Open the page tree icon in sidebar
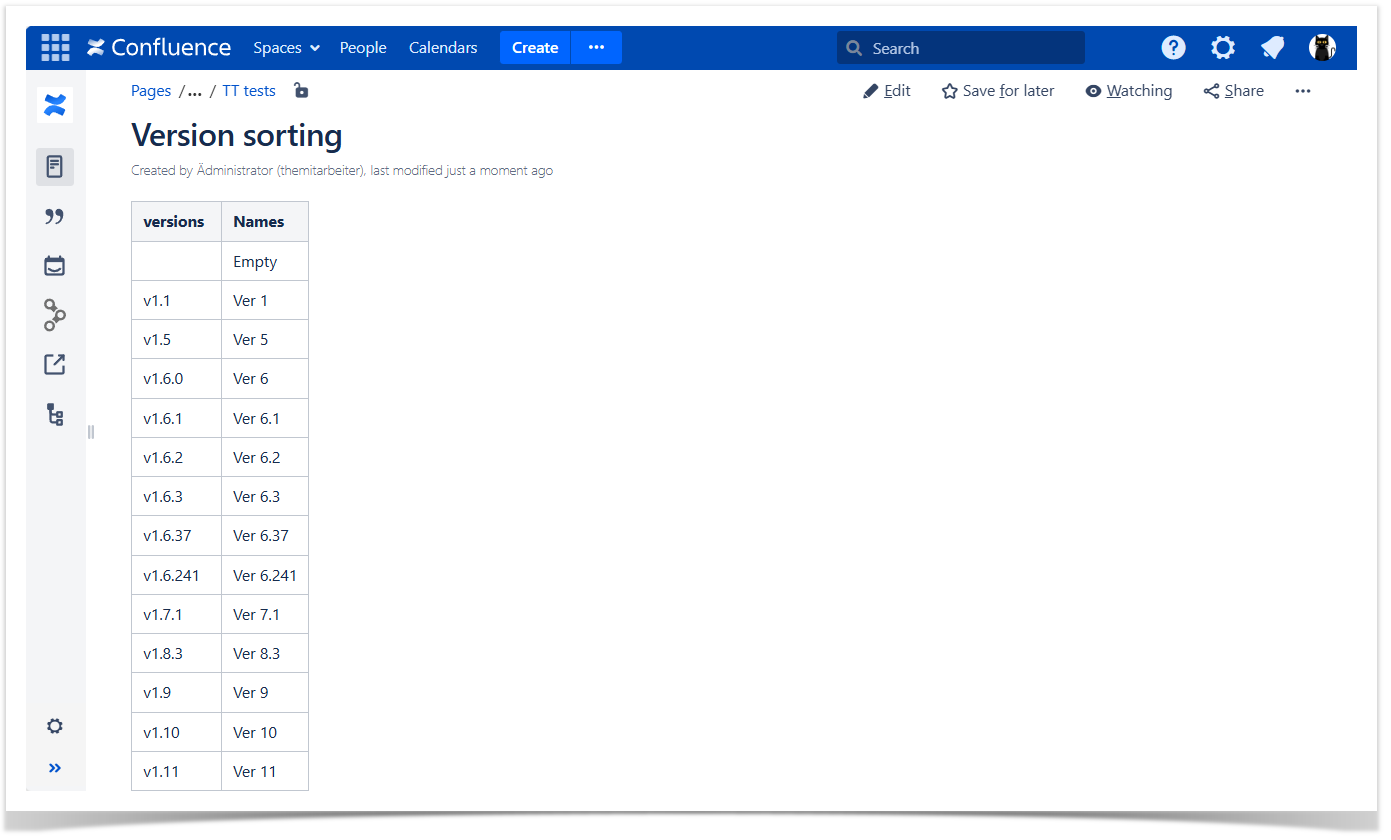 click(55, 415)
